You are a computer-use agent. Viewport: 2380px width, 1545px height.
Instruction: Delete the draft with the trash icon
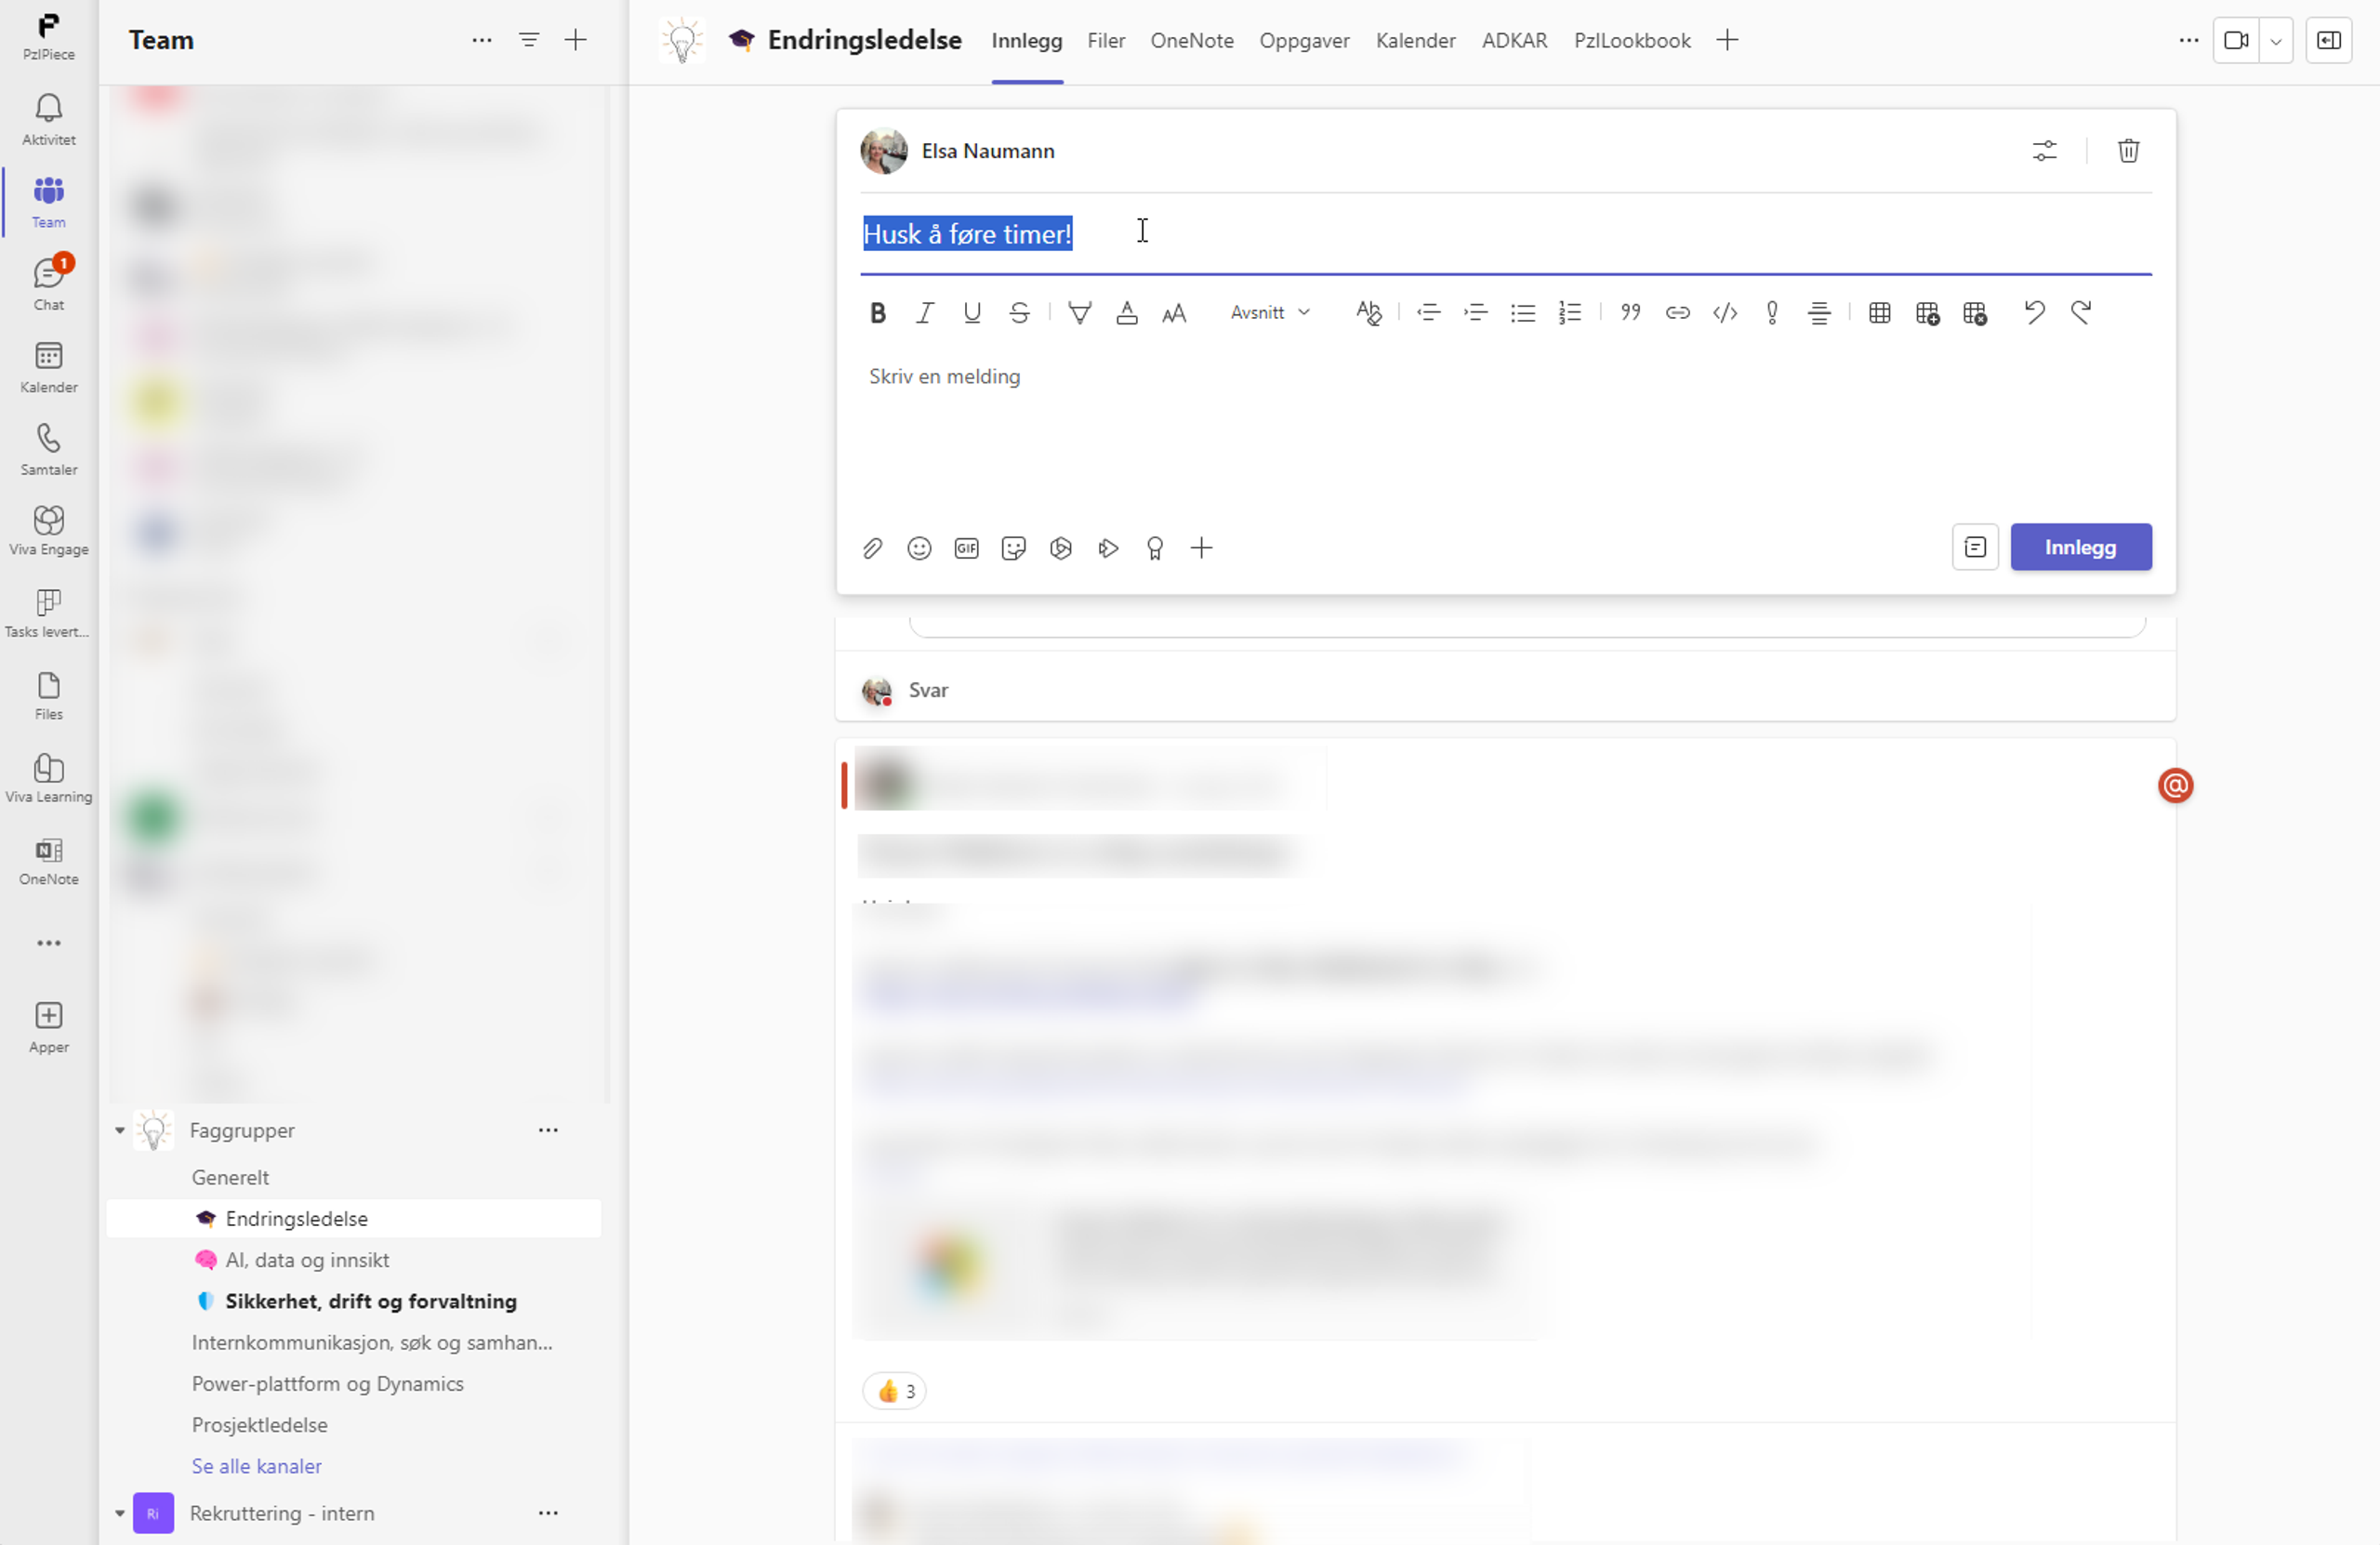pos(2128,151)
